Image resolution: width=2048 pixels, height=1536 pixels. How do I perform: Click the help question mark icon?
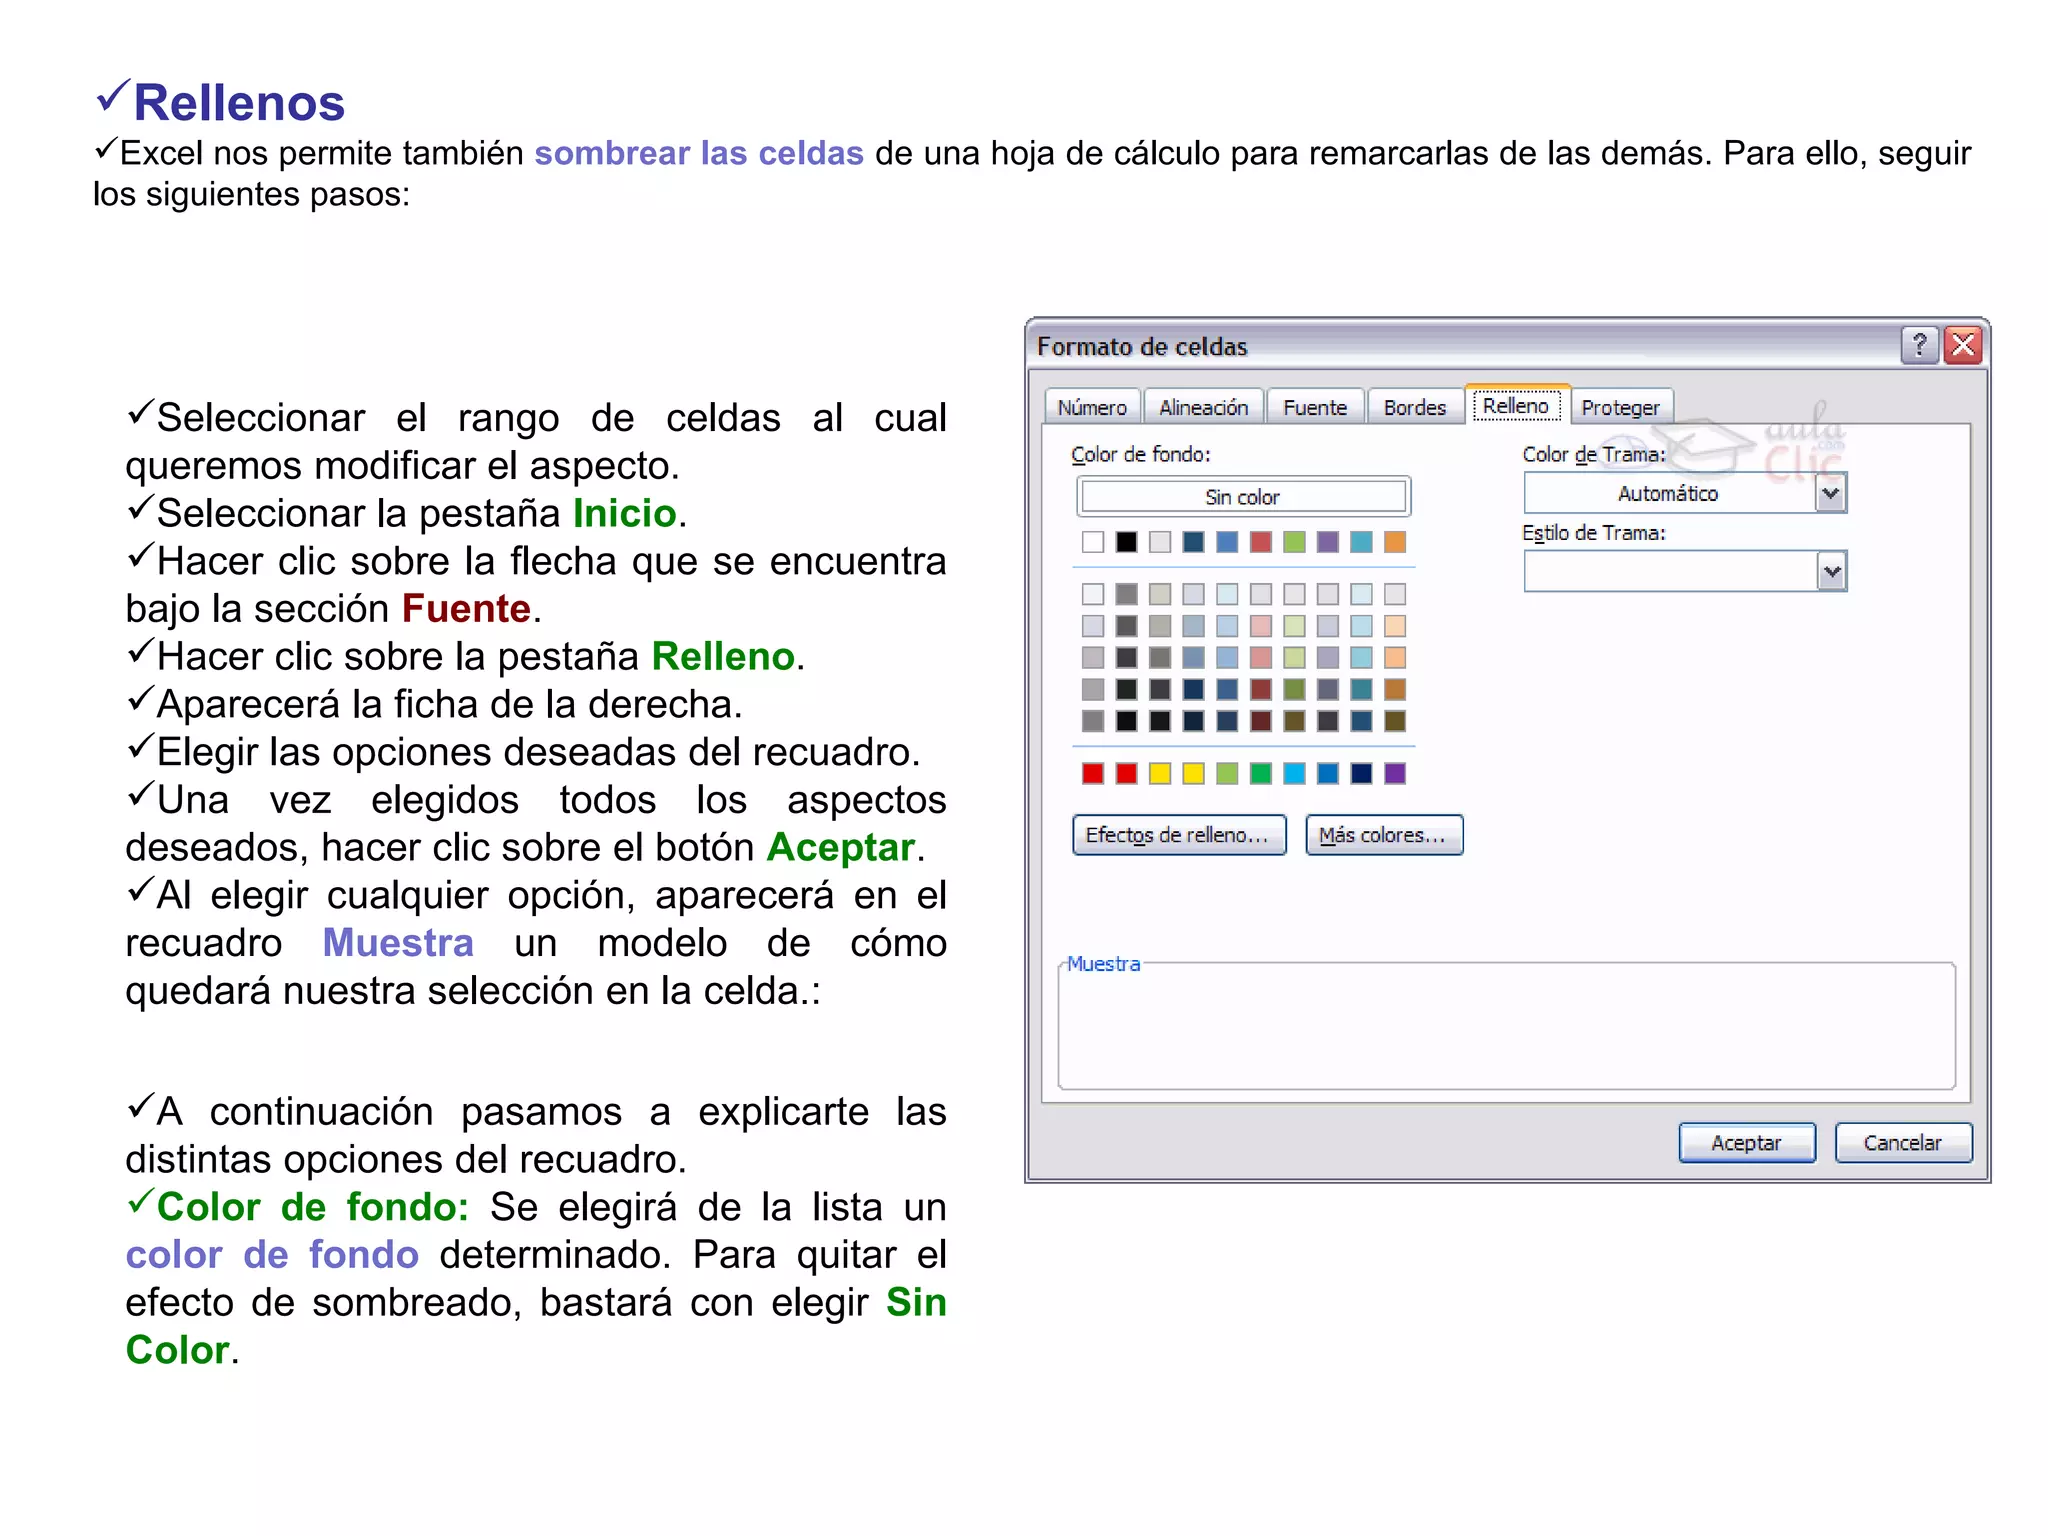tap(1918, 345)
